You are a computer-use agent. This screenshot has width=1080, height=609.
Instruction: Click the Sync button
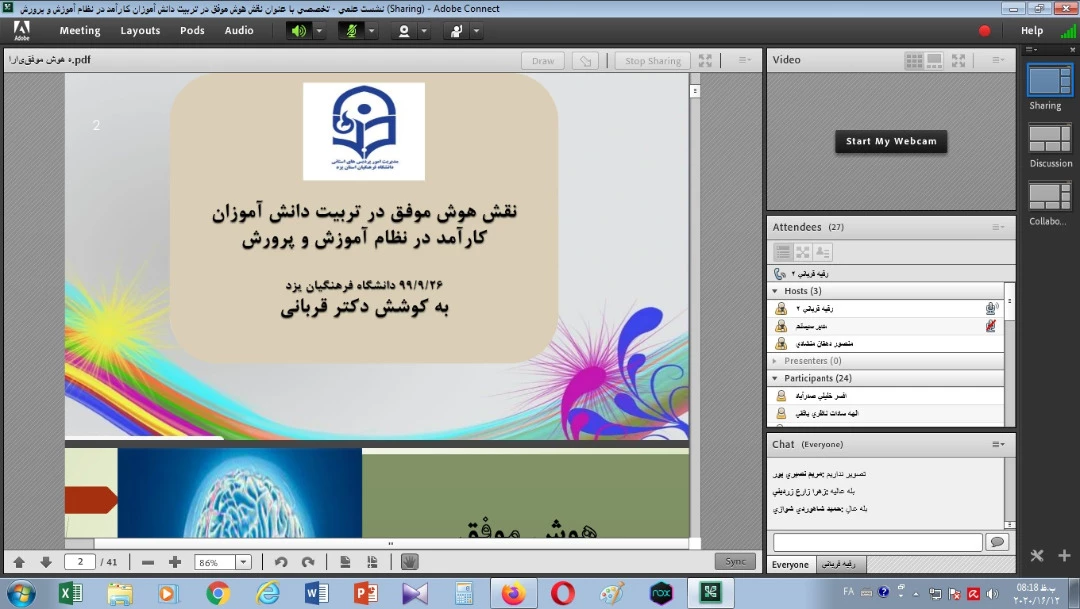tap(735, 562)
